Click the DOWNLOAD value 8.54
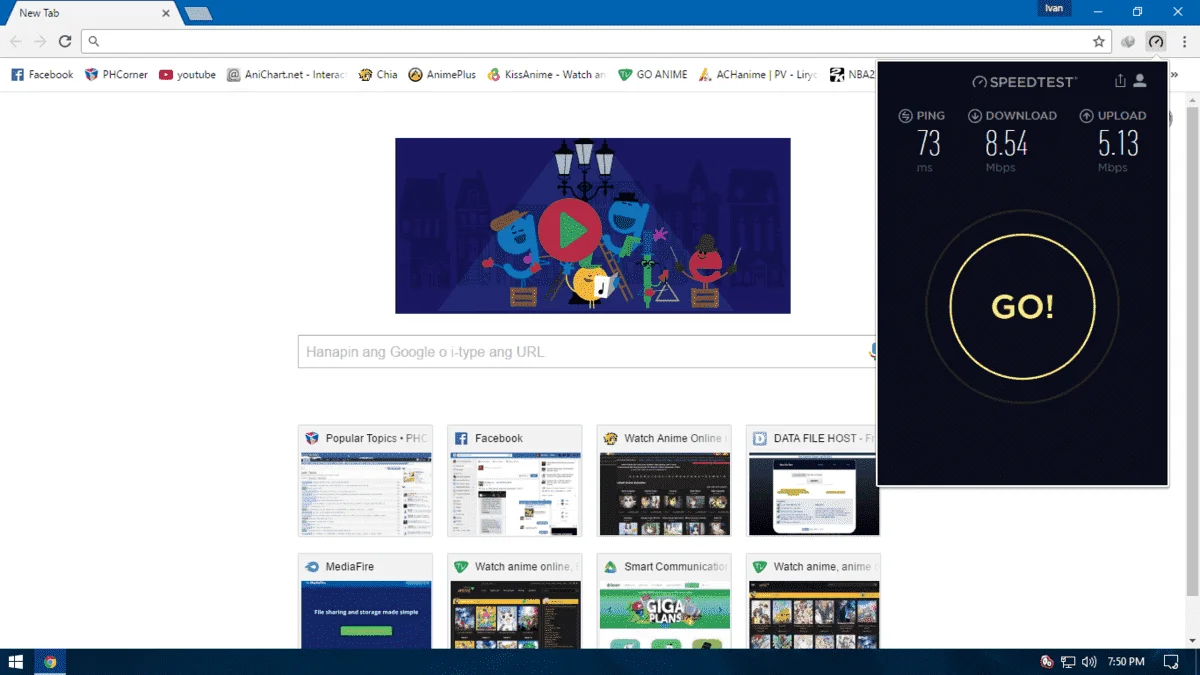 coord(1006,144)
